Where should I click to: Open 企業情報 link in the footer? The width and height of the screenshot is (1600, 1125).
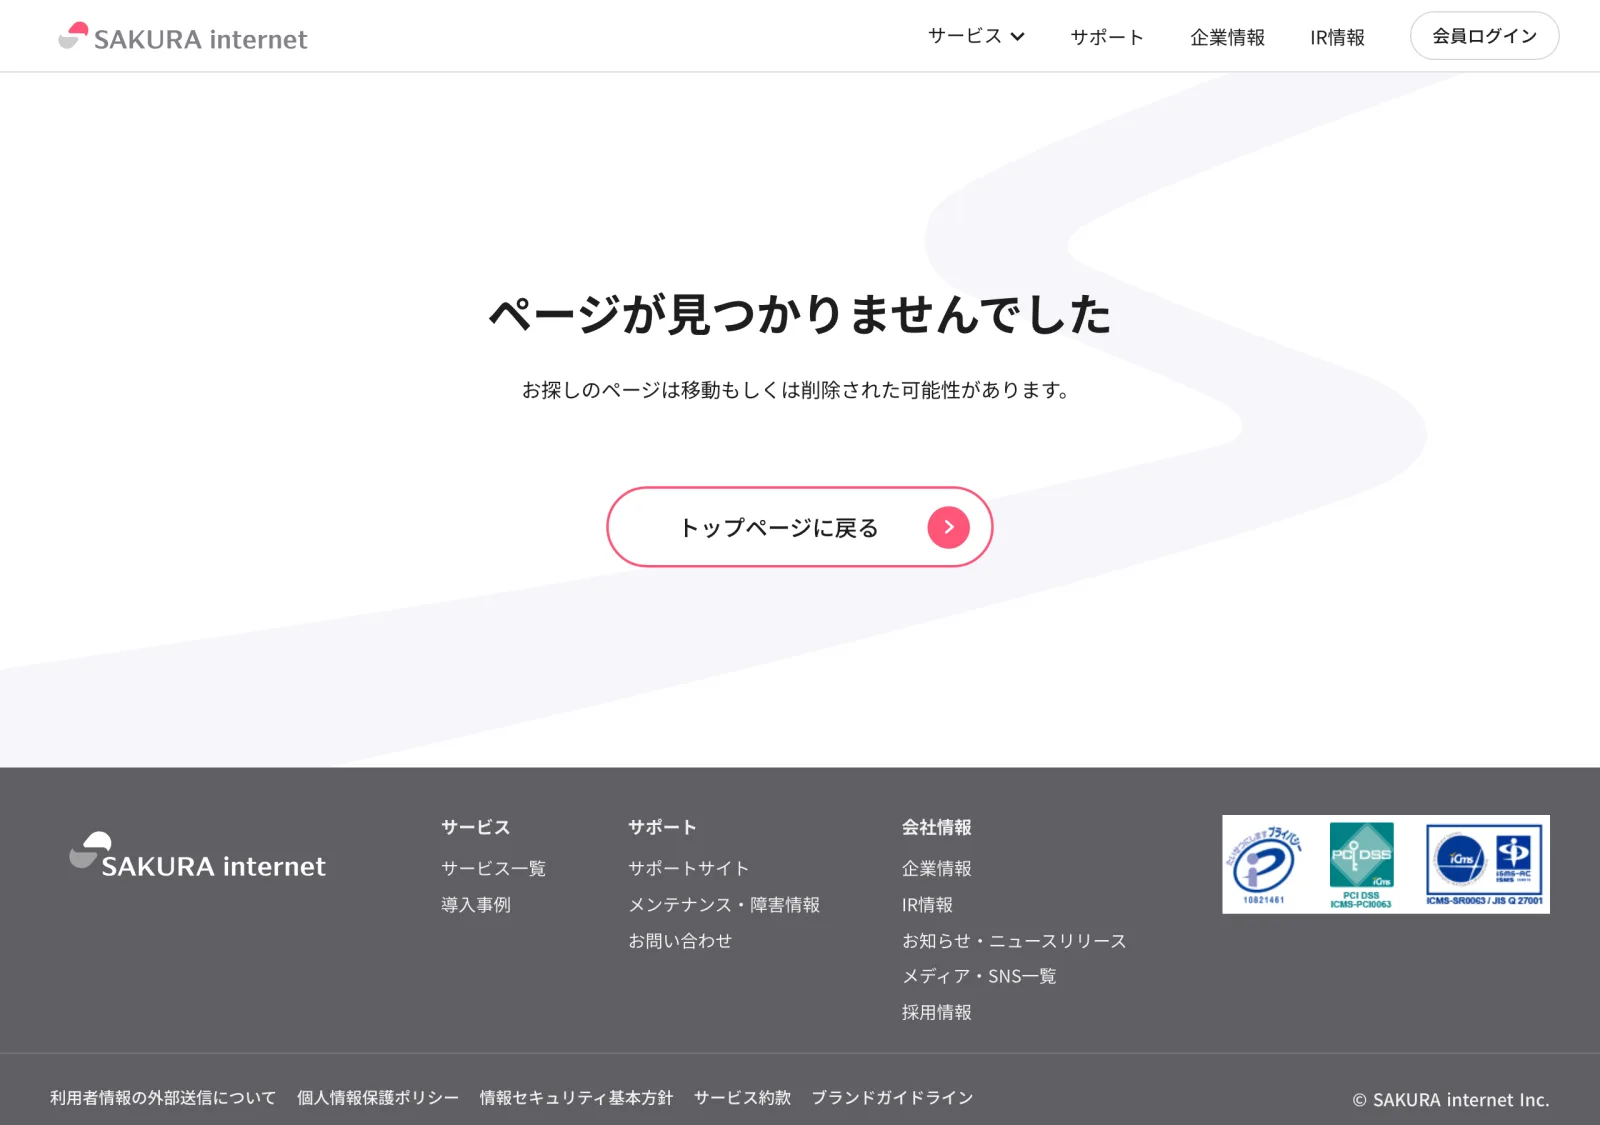(x=937, y=868)
